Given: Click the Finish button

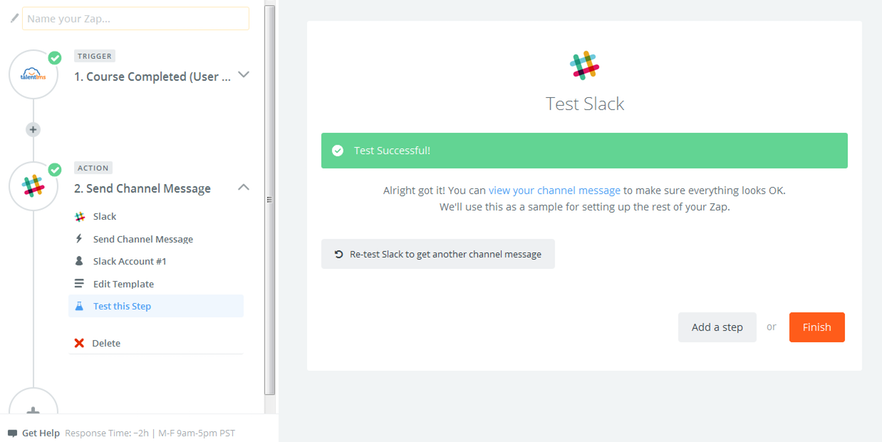Looking at the screenshot, I should tap(817, 327).
